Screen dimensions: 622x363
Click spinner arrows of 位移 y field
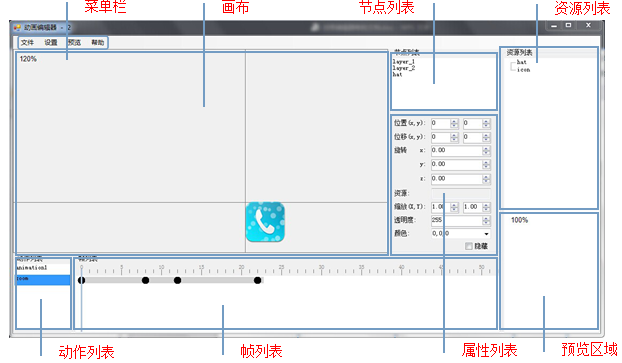point(486,137)
